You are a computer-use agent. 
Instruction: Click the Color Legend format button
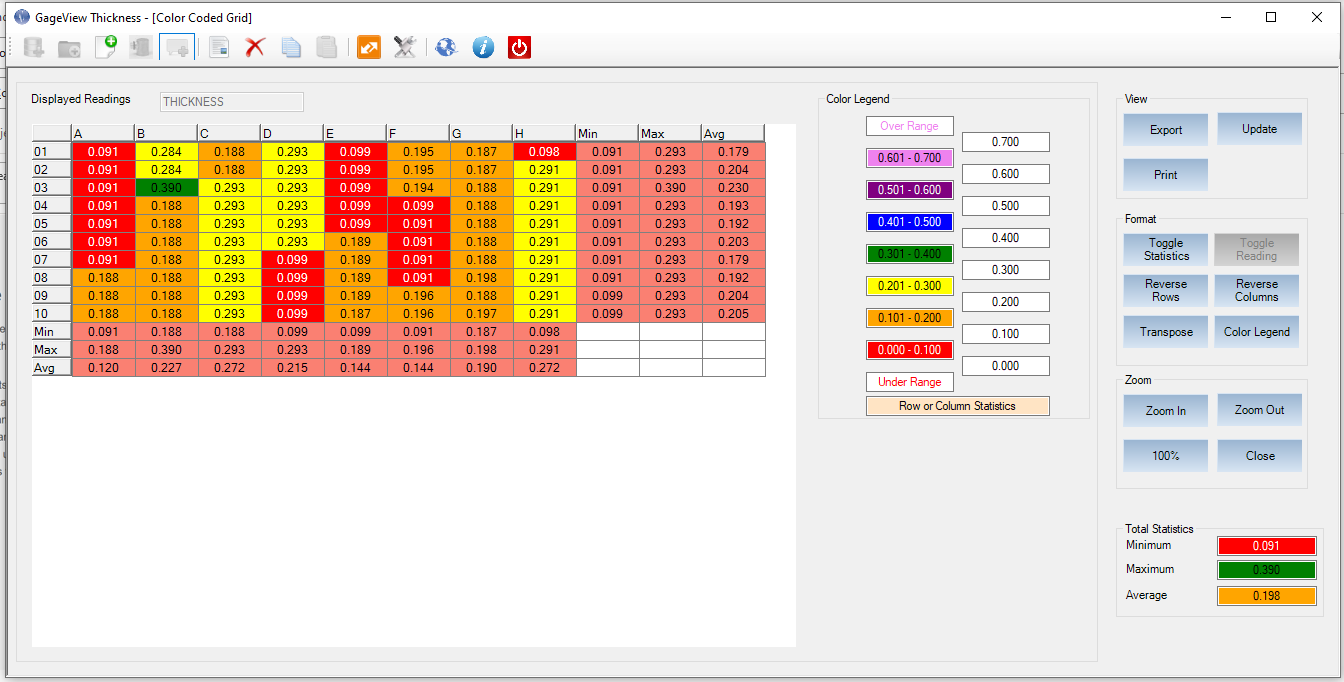pyautogui.click(x=1257, y=332)
